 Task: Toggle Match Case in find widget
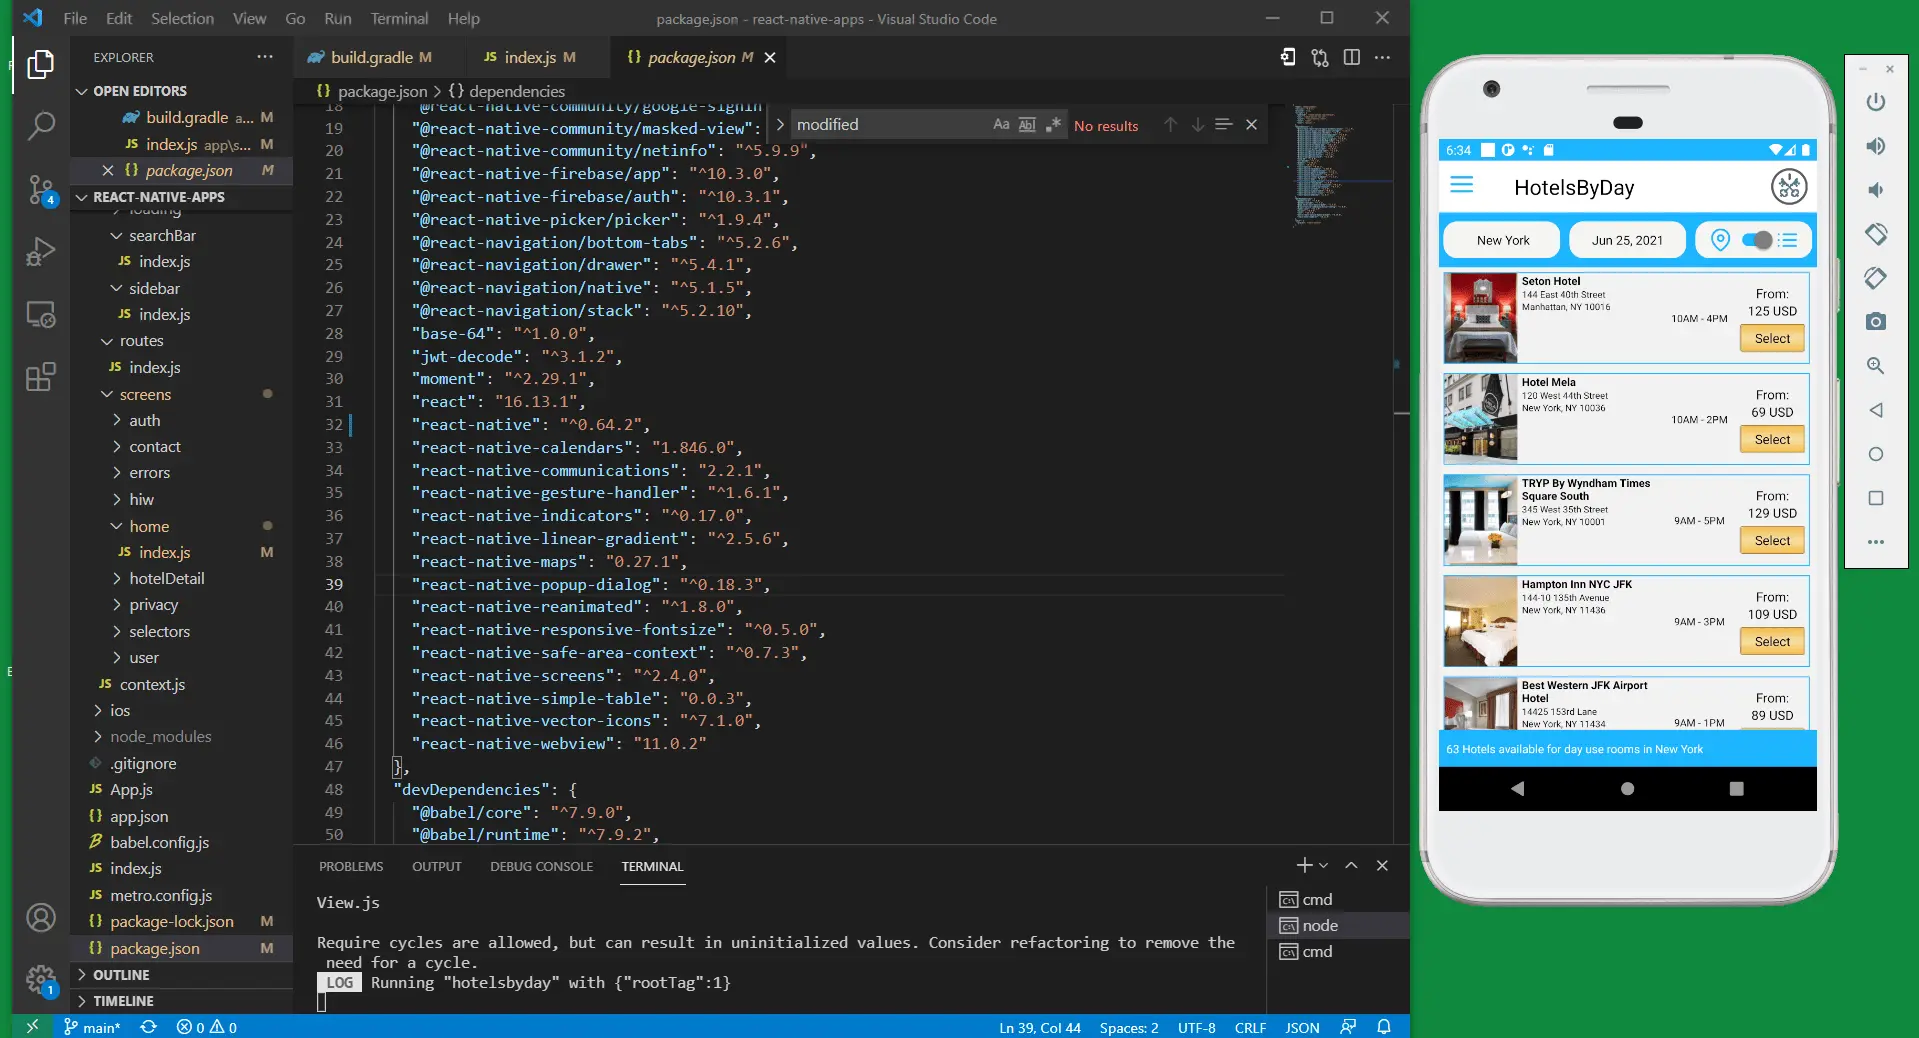pyautogui.click(x=1000, y=125)
